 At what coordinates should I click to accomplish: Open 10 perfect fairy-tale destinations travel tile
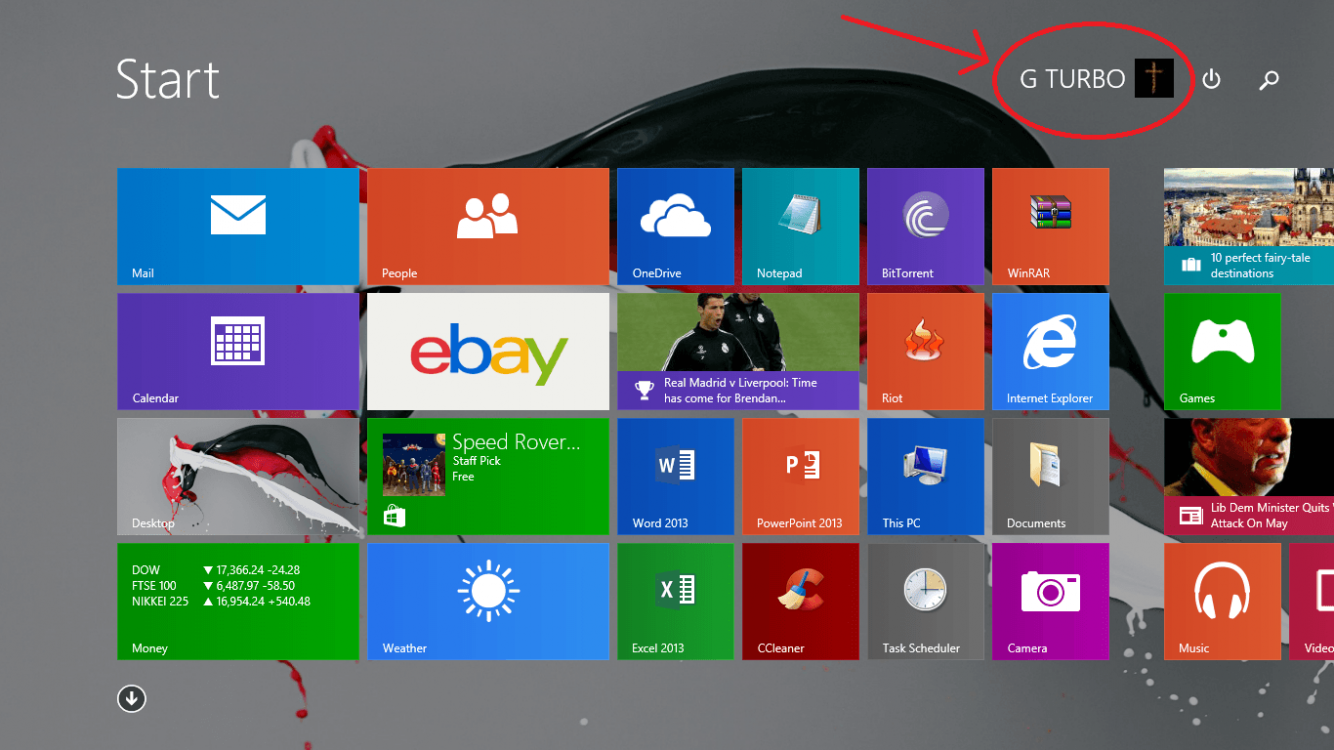click(1249, 227)
